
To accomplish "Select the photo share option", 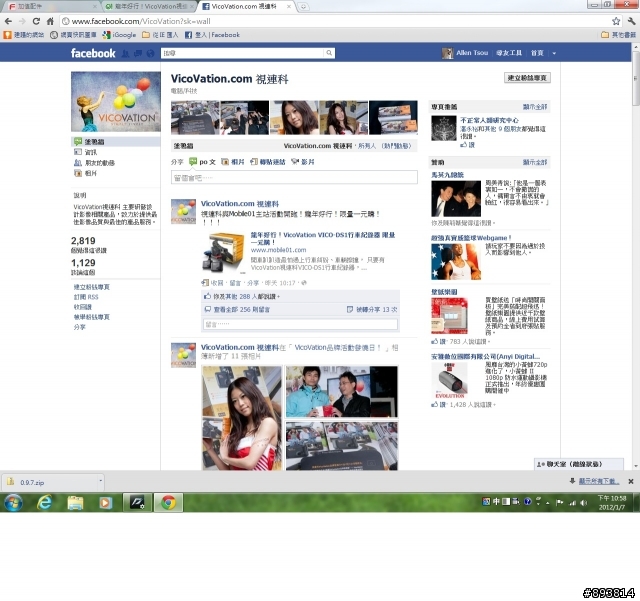I will [x=233, y=162].
